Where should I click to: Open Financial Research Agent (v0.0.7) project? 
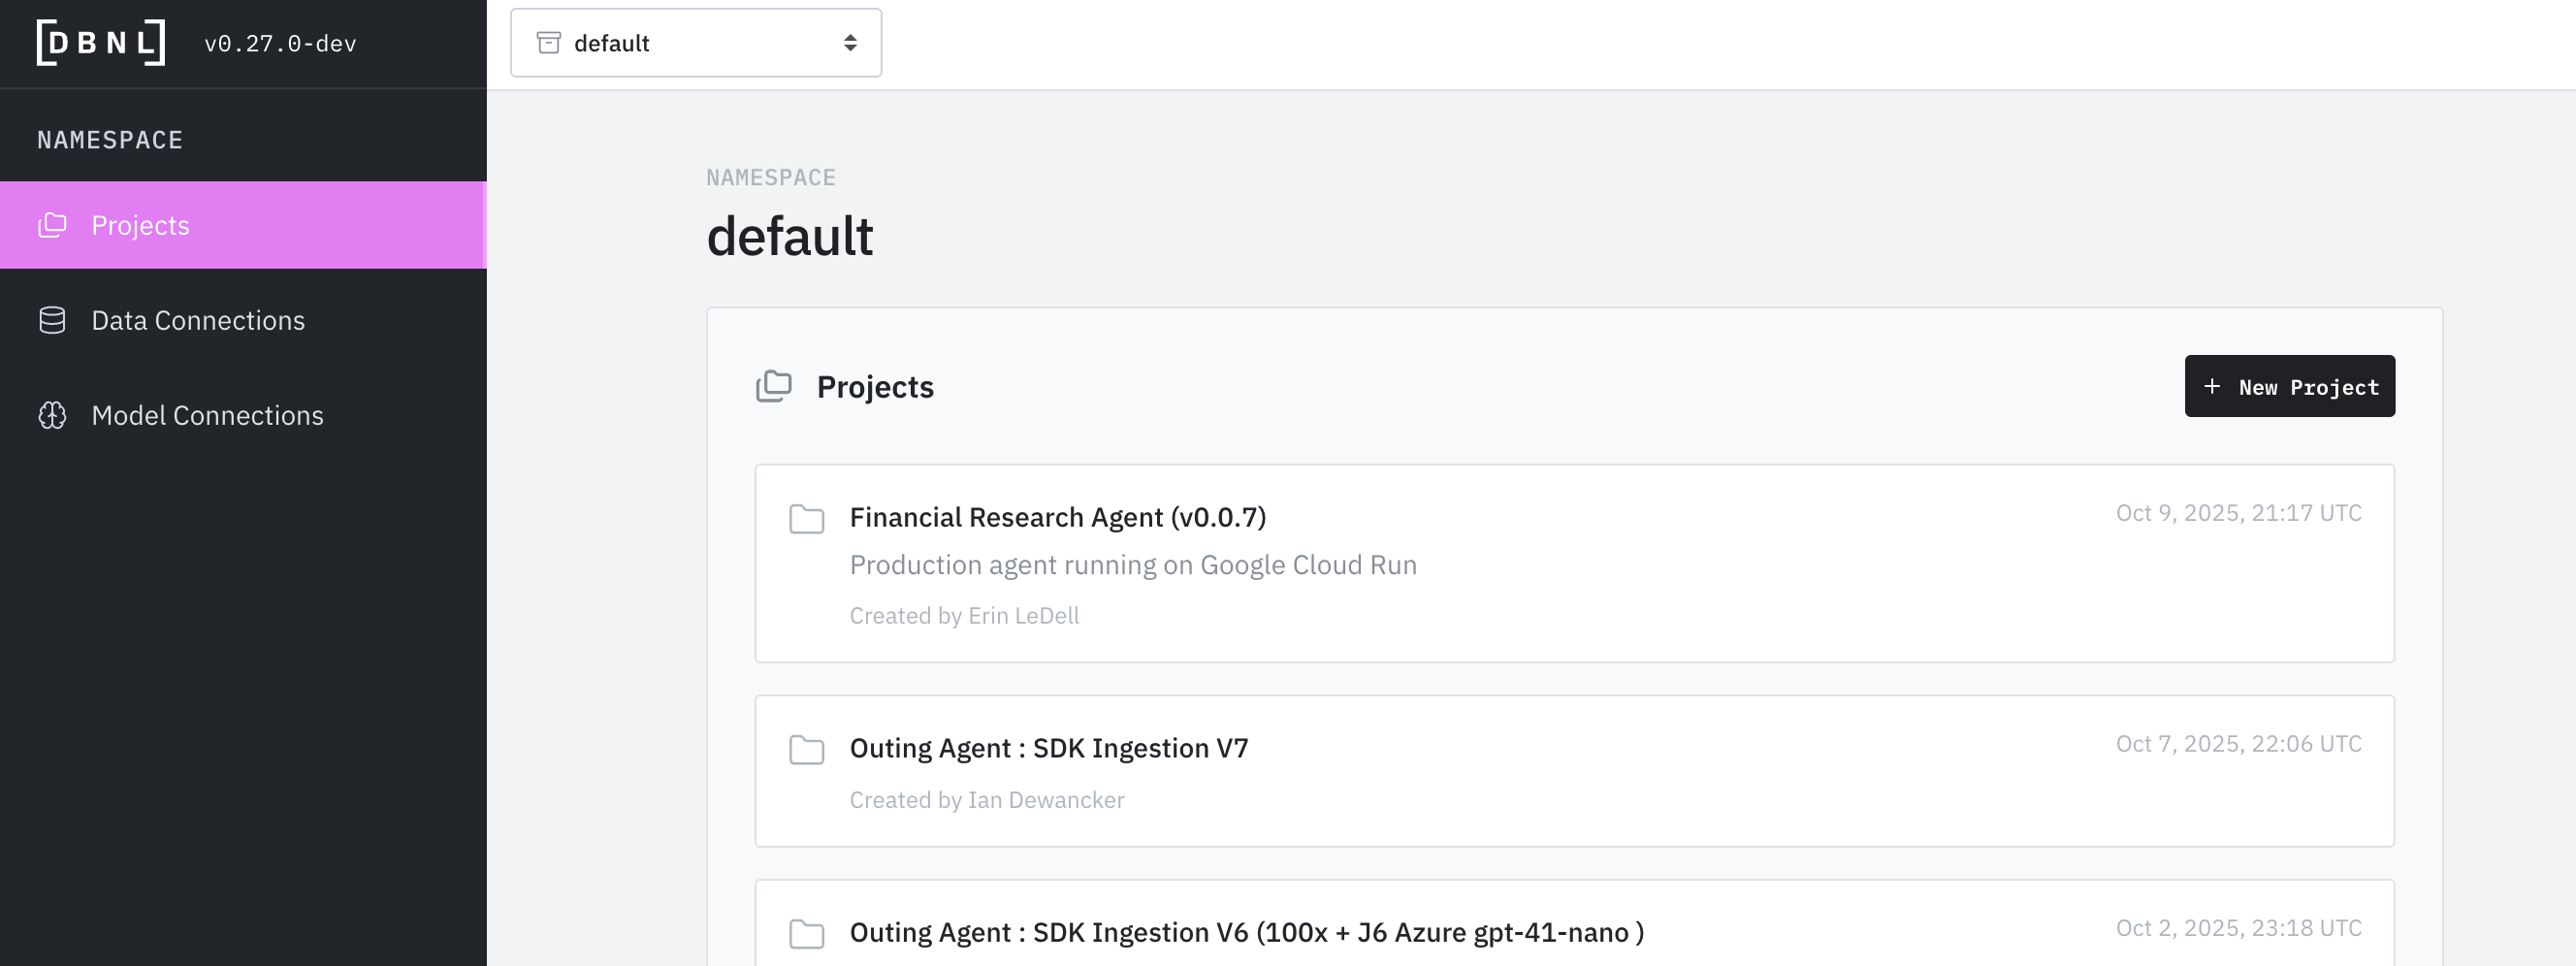pyautogui.click(x=1057, y=517)
